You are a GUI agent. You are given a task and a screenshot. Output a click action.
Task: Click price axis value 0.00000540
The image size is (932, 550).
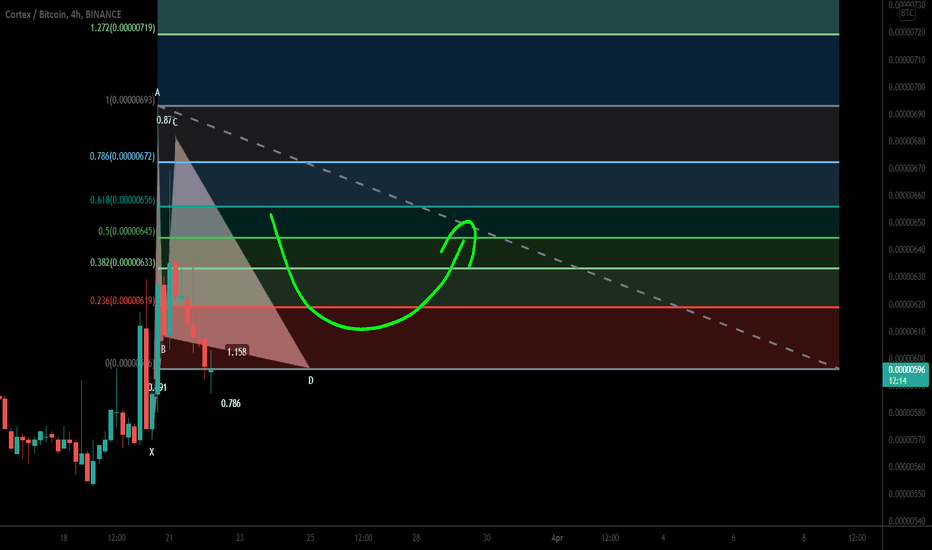(x=906, y=521)
